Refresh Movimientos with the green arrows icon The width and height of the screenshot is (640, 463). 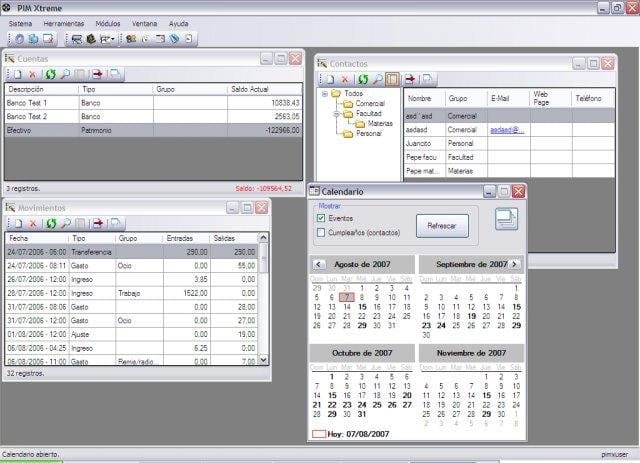pos(51,223)
